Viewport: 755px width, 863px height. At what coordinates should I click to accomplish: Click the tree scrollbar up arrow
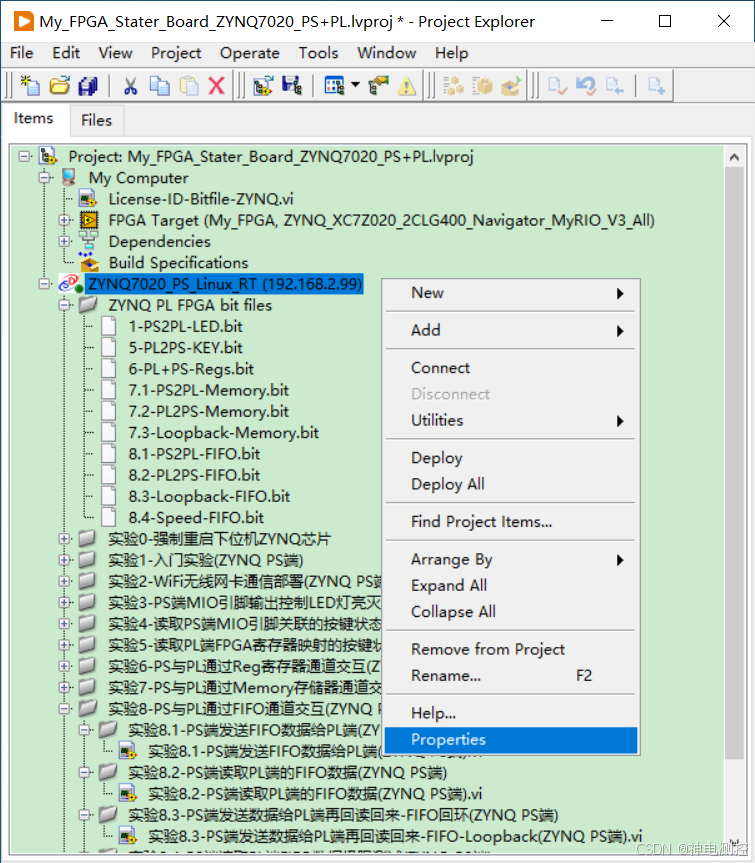(x=734, y=157)
